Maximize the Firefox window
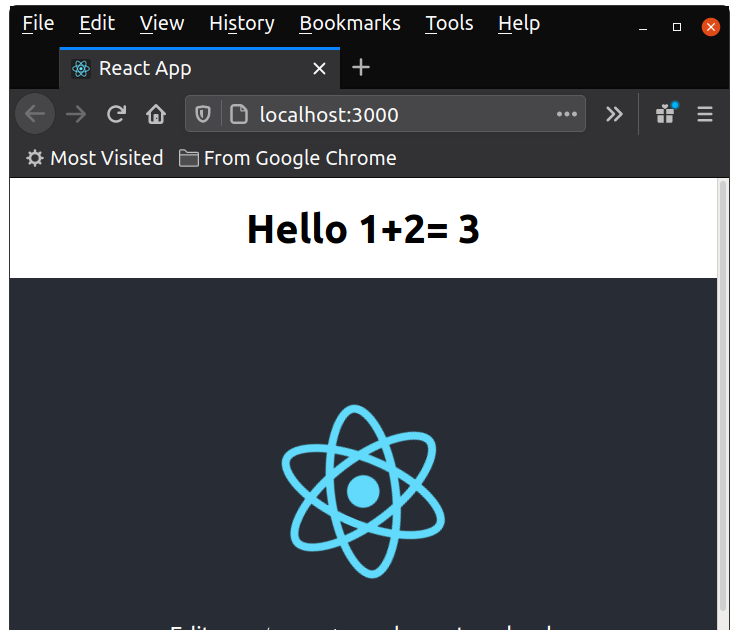 [677, 27]
